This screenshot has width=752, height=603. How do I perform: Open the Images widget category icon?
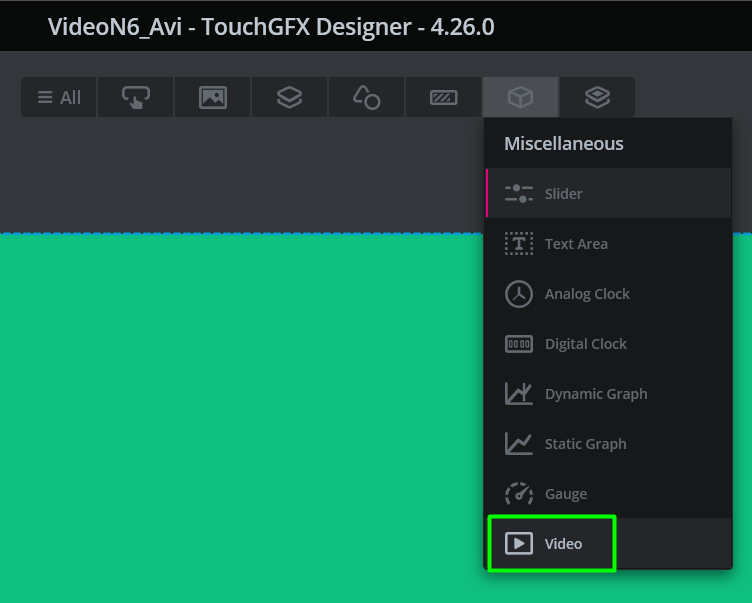(213, 97)
